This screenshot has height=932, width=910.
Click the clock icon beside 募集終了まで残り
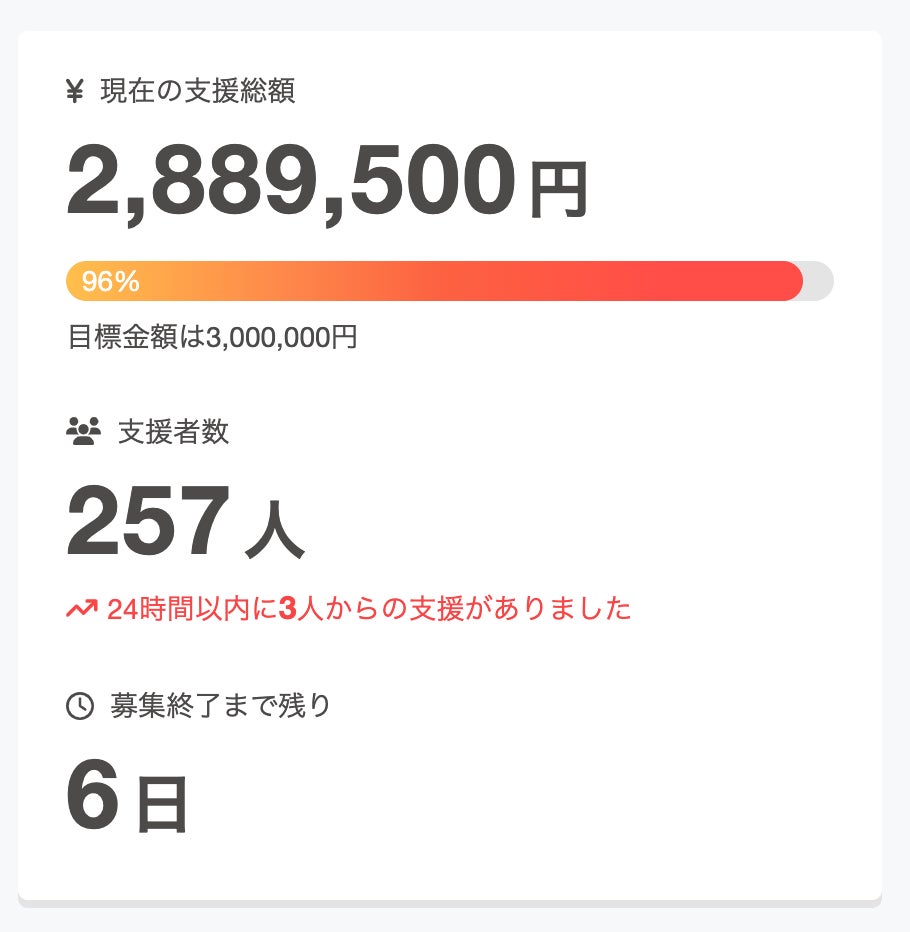(80, 706)
